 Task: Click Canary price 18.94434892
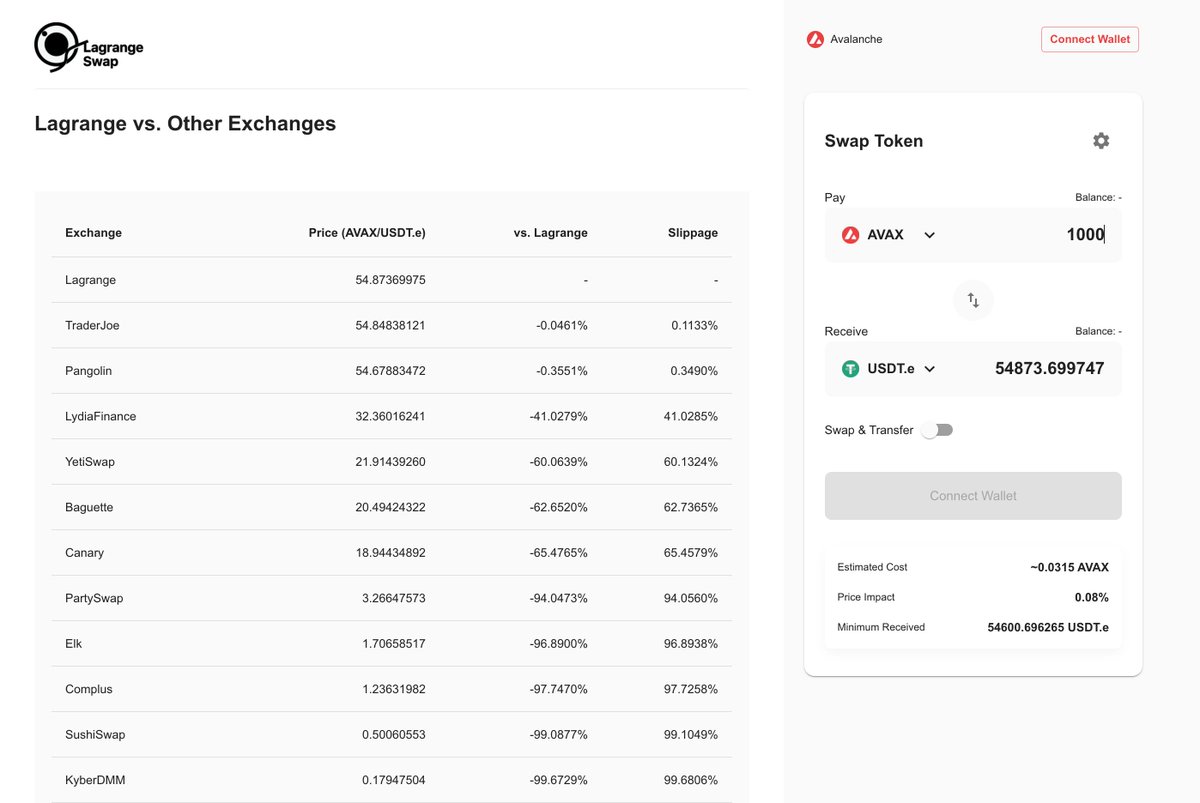pos(390,553)
